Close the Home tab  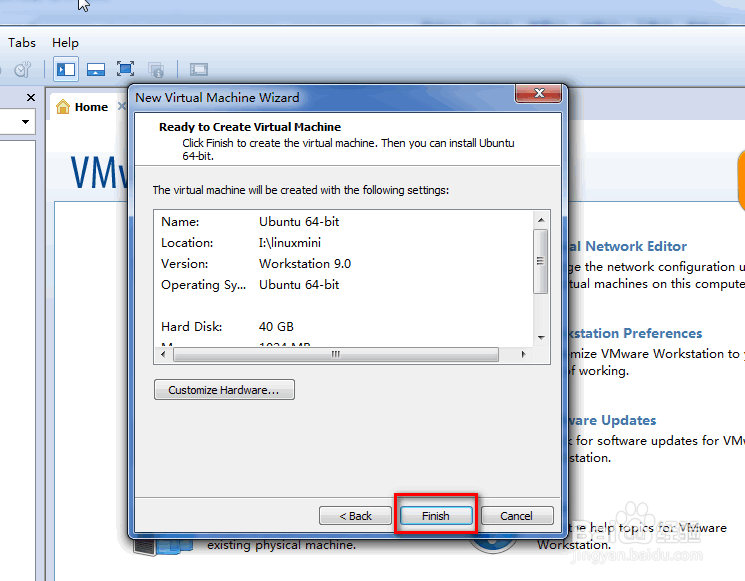(x=122, y=106)
